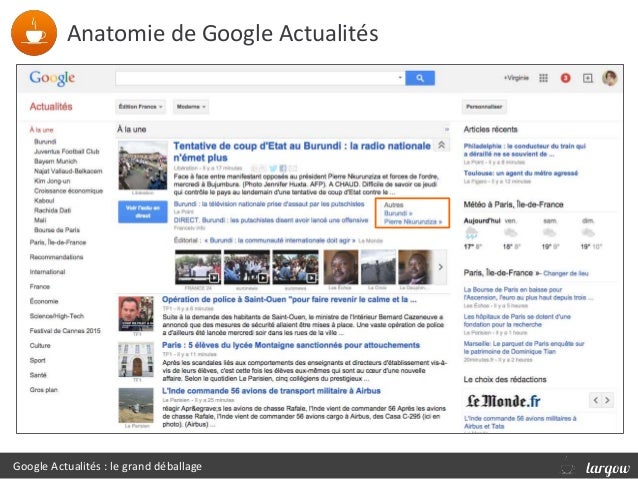The height and width of the screenshot is (479, 638).
Task: Open International section
Action: point(47,271)
